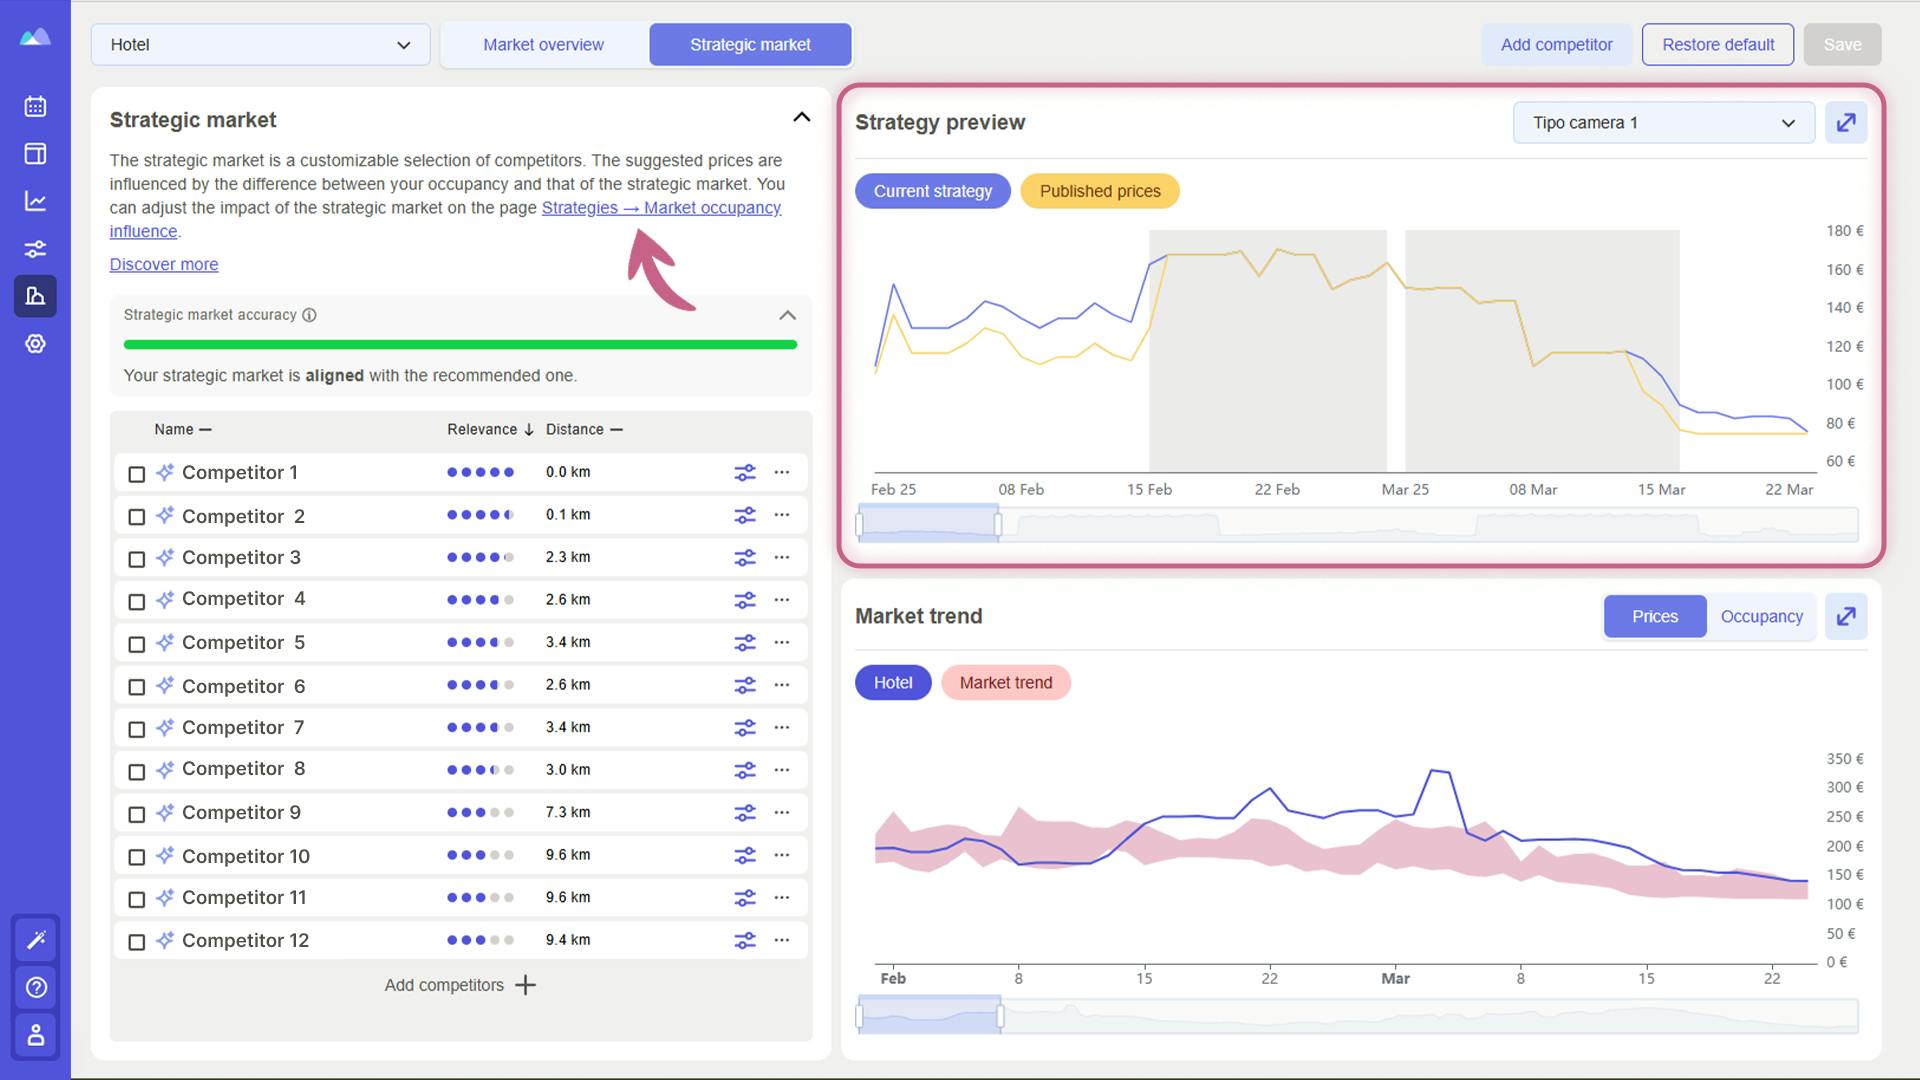Click the Strategies Market occupancy influence link
The height and width of the screenshot is (1080, 1920).
click(444, 219)
